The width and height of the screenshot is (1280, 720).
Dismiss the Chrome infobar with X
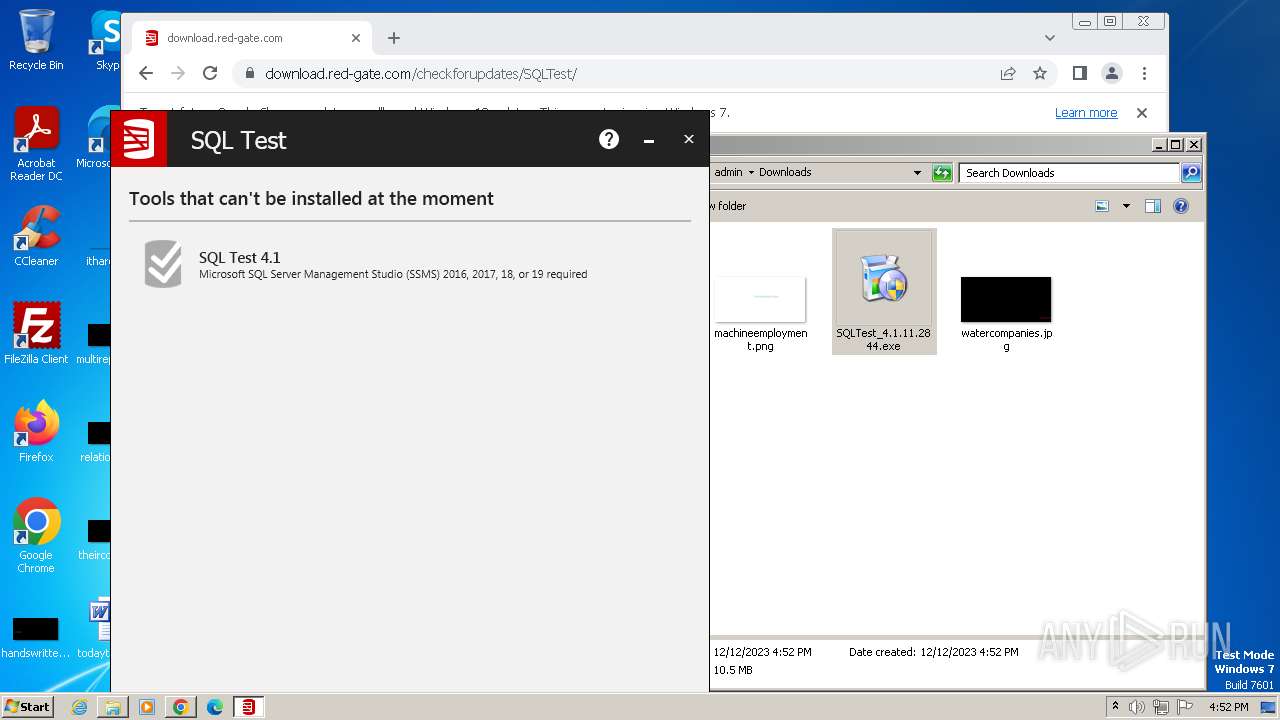click(1142, 113)
